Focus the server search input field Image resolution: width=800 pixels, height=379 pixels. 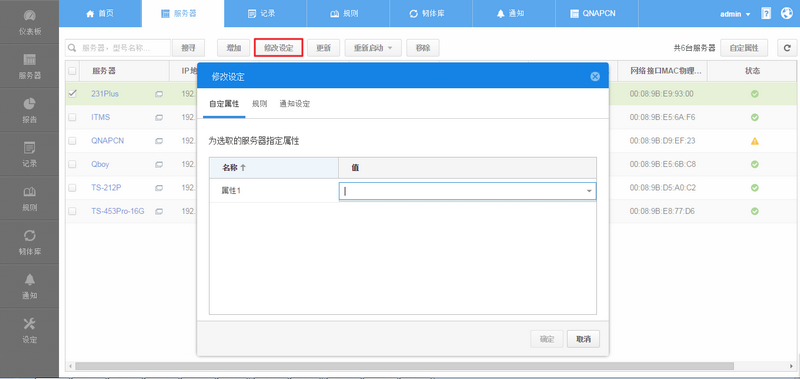(118, 48)
